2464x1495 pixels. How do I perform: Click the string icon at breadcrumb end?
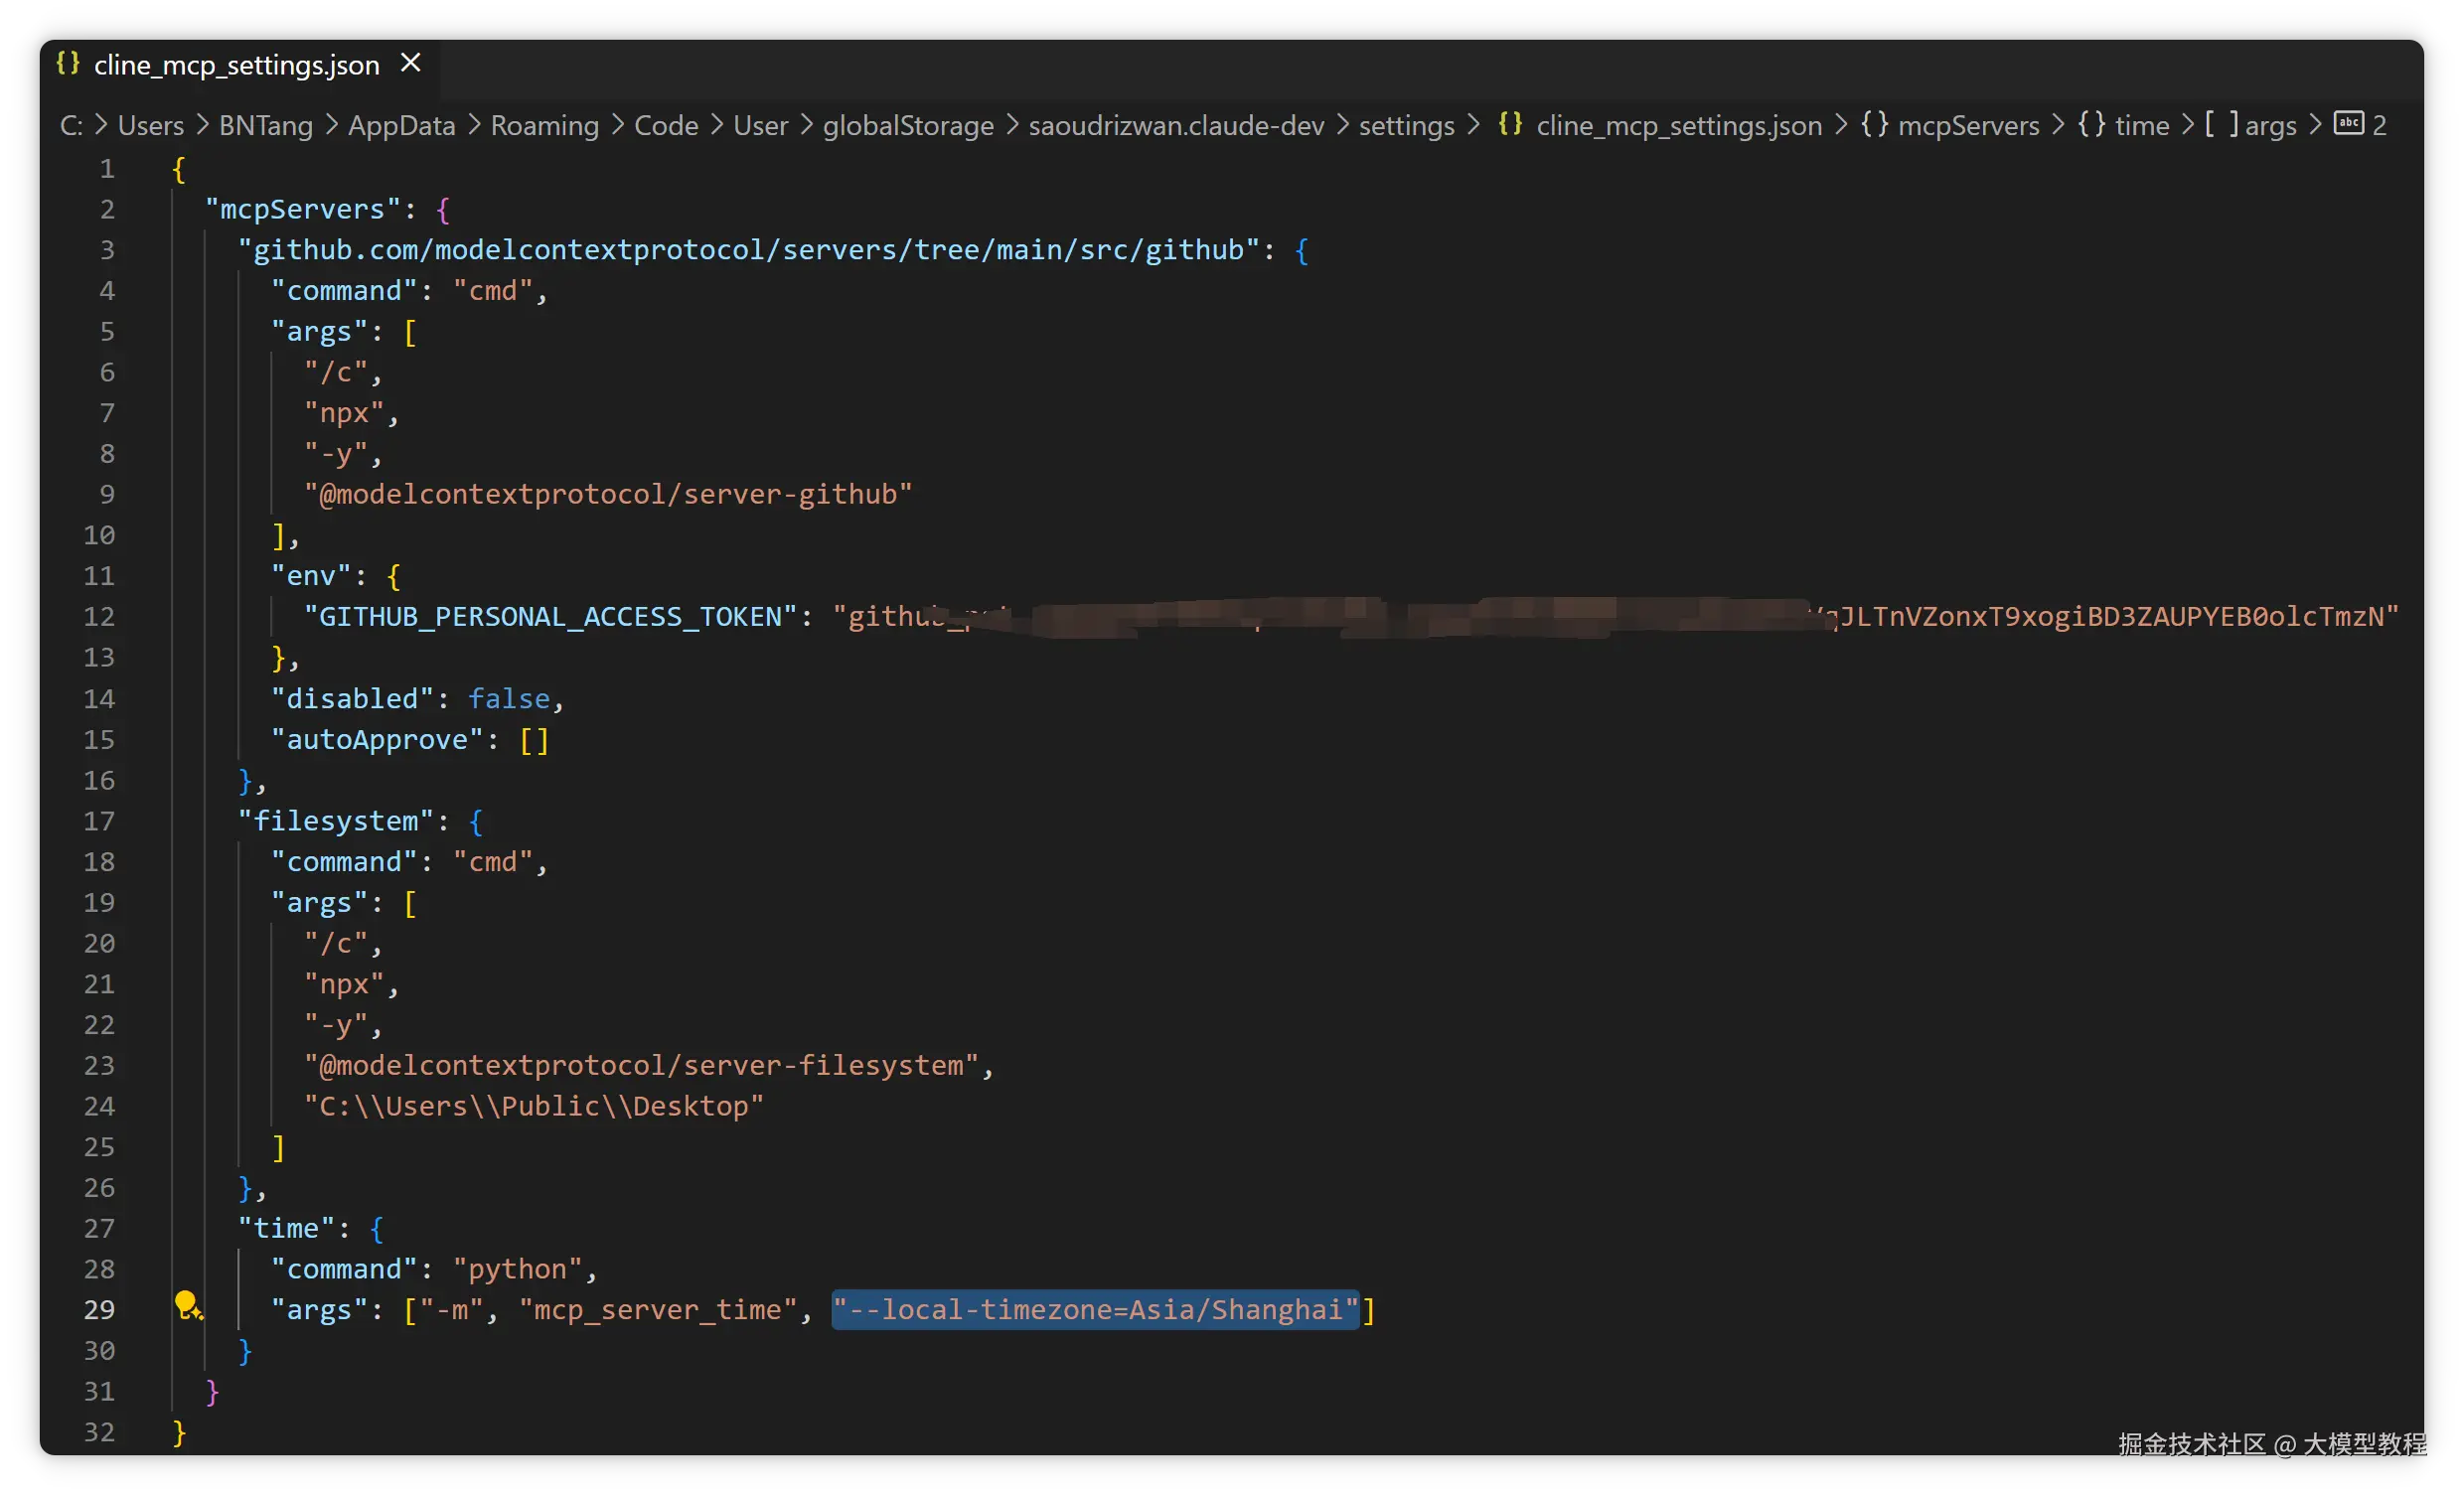coord(2348,123)
